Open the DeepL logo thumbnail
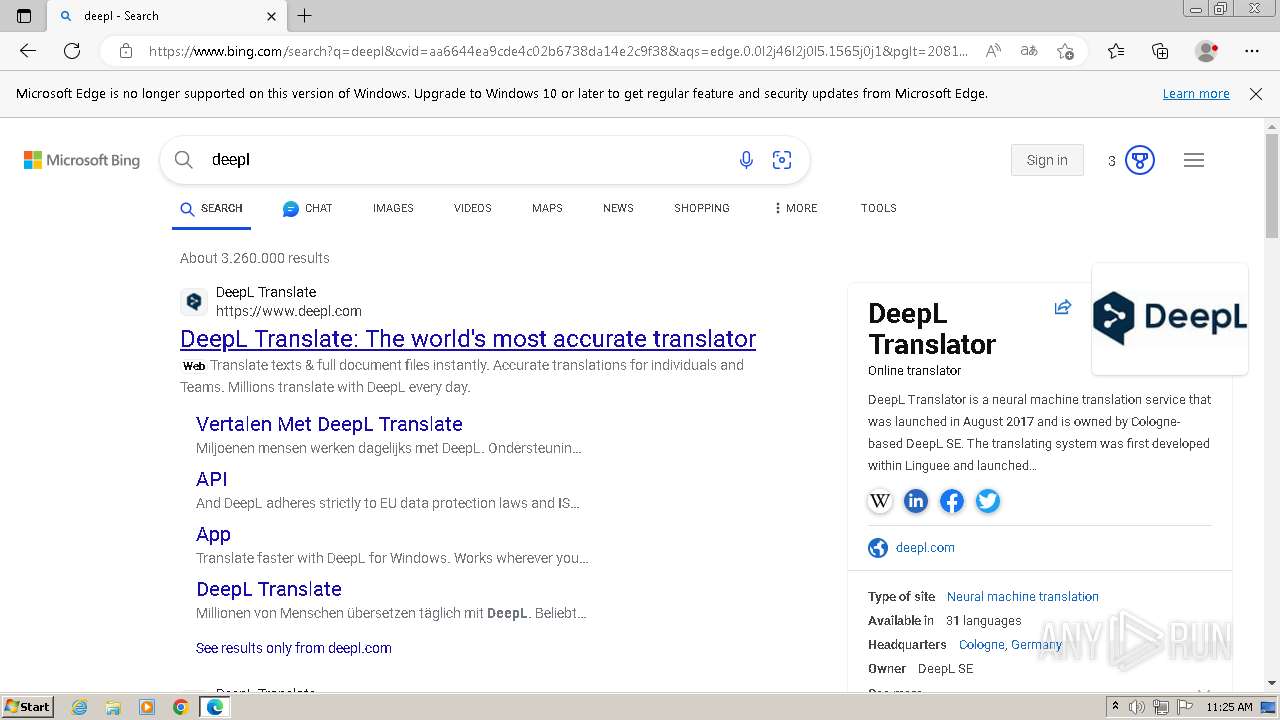The image size is (1280, 720). 1170,319
